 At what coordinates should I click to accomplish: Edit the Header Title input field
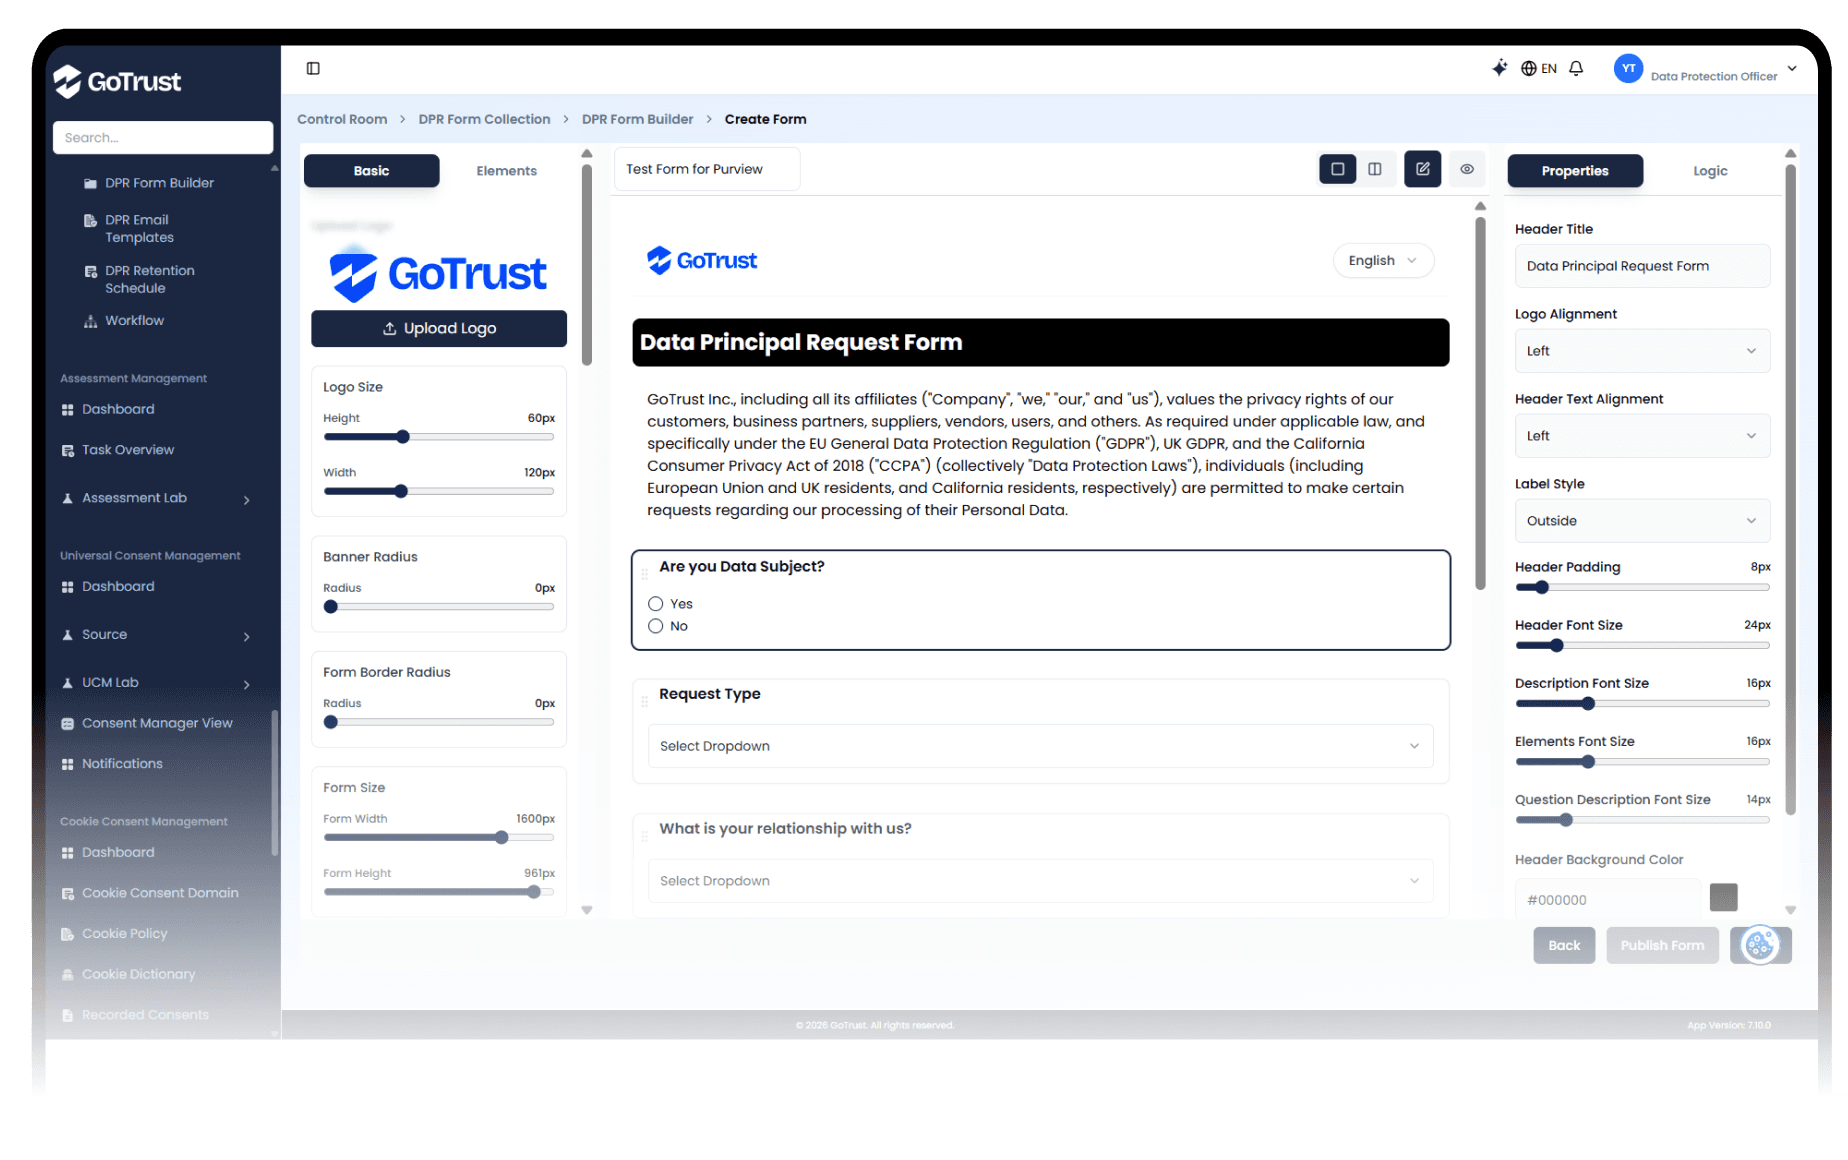pos(1642,266)
